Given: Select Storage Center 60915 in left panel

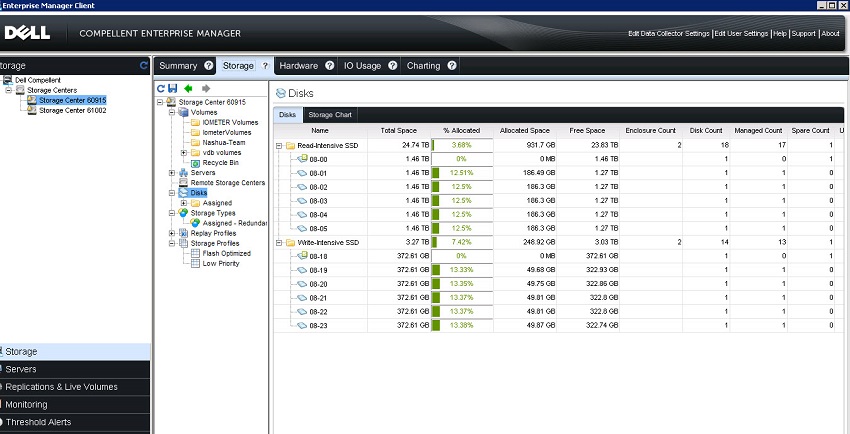Looking at the screenshot, I should pos(73,100).
